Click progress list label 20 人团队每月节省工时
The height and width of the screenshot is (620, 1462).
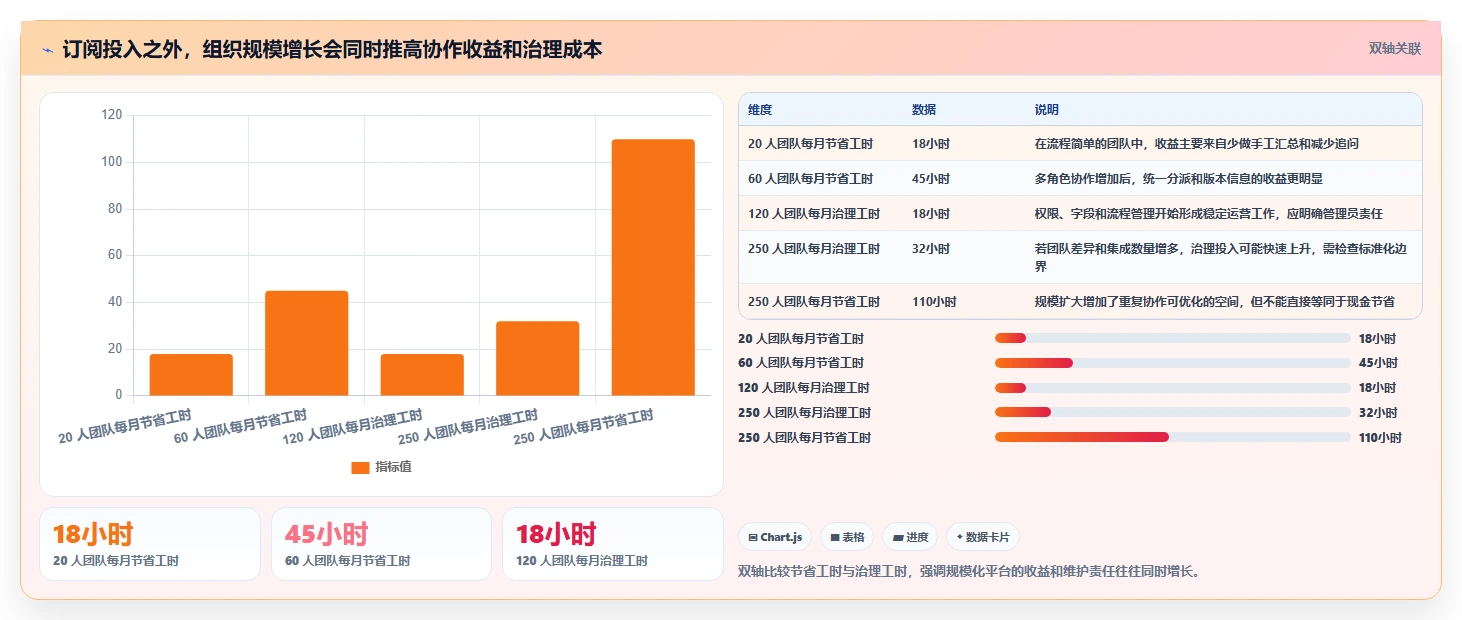click(801, 339)
